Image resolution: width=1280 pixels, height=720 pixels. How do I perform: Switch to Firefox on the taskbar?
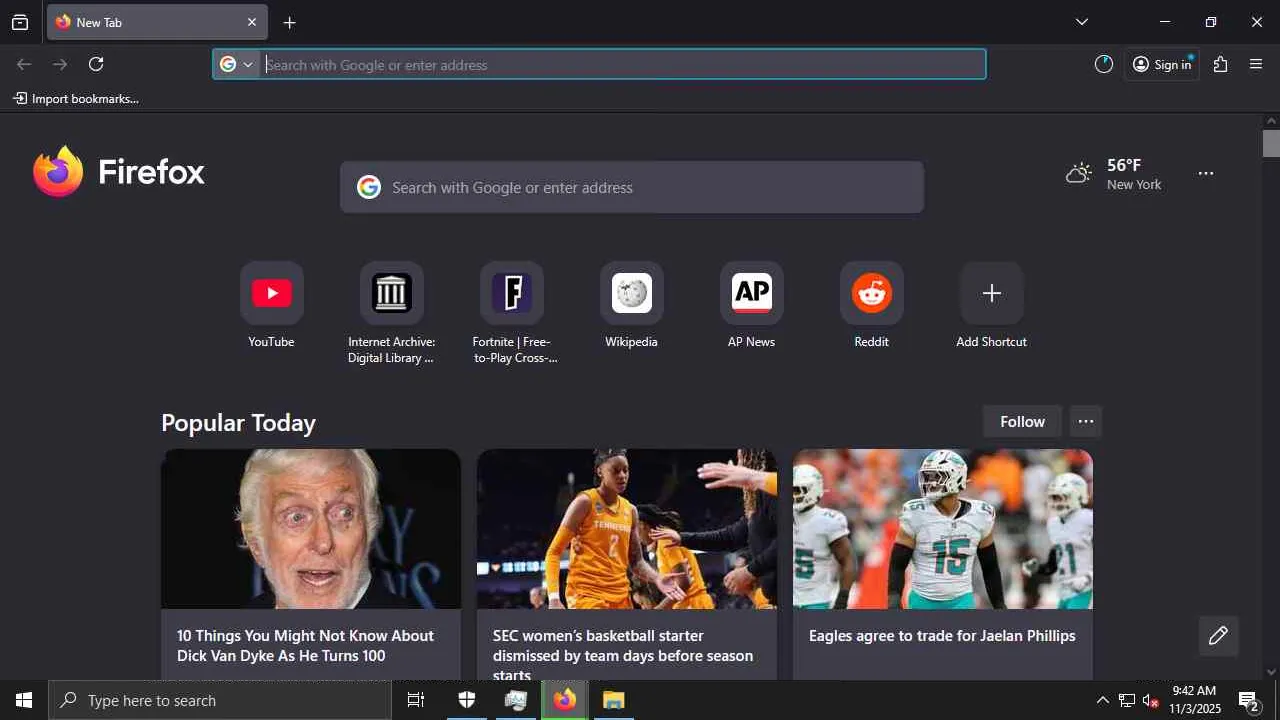pyautogui.click(x=565, y=700)
